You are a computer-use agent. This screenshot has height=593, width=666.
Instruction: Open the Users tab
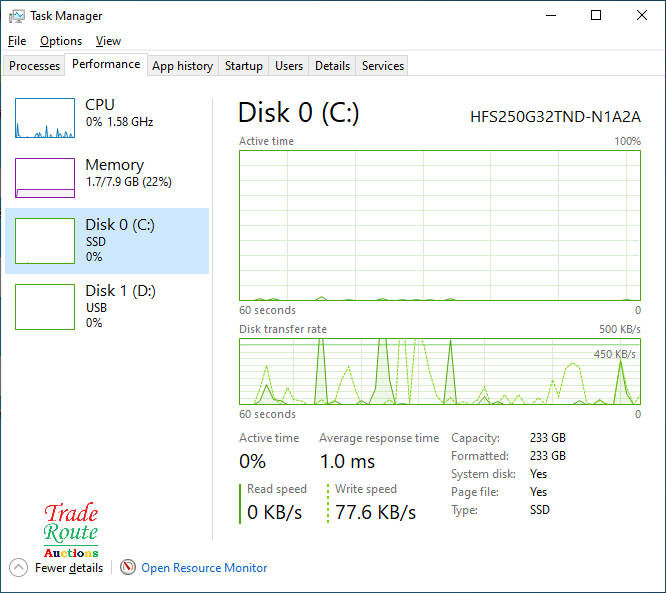pyautogui.click(x=289, y=66)
